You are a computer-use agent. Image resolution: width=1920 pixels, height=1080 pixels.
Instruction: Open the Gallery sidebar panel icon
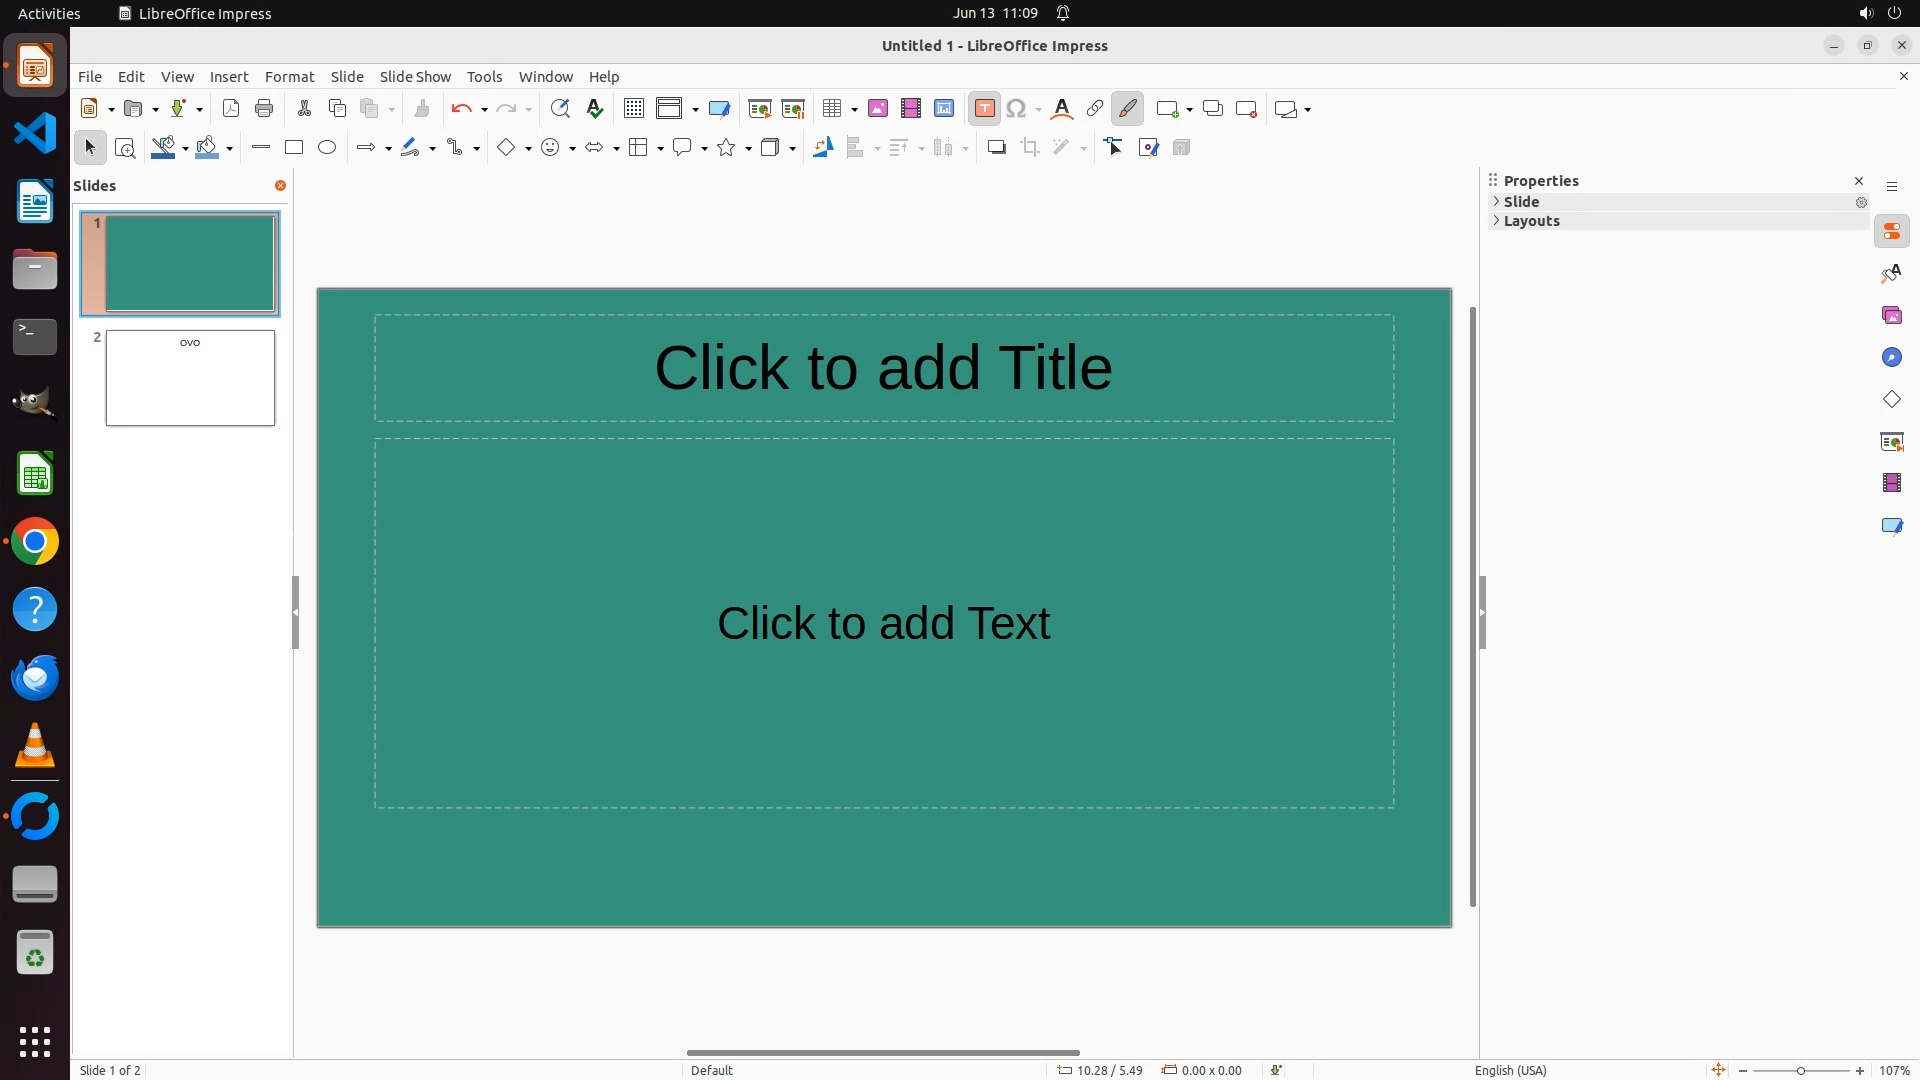(1891, 316)
